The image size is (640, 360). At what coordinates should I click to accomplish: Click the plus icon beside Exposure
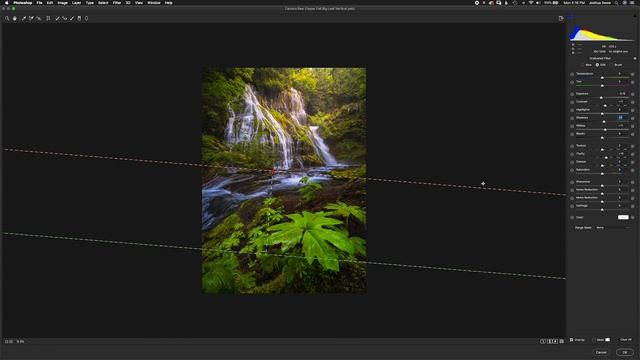pyautogui.click(x=633, y=94)
